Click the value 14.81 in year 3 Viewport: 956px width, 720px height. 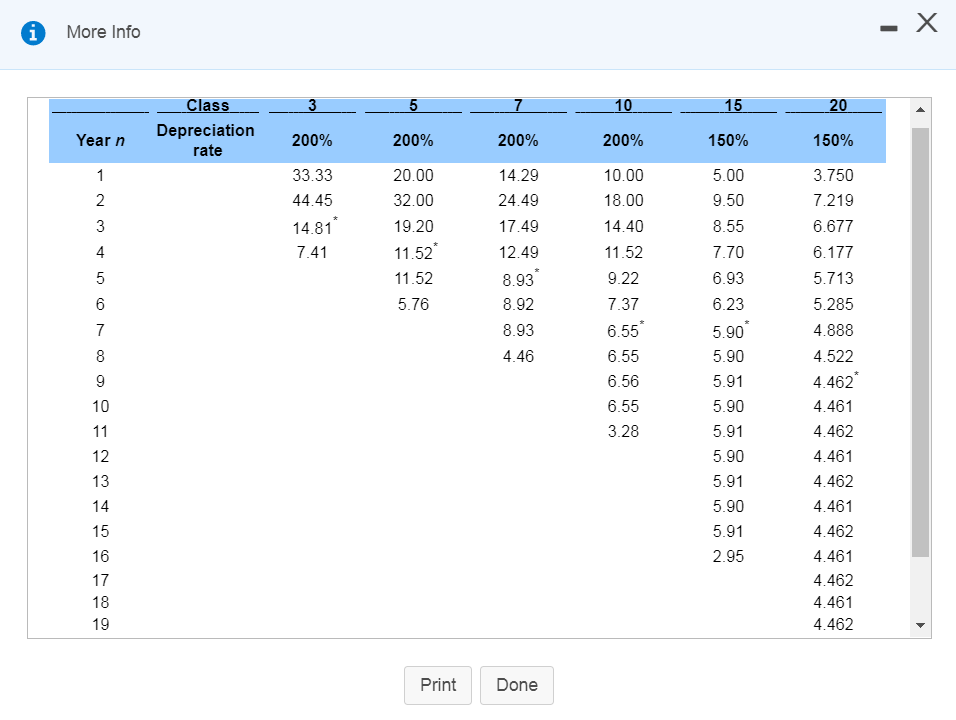coord(312,228)
